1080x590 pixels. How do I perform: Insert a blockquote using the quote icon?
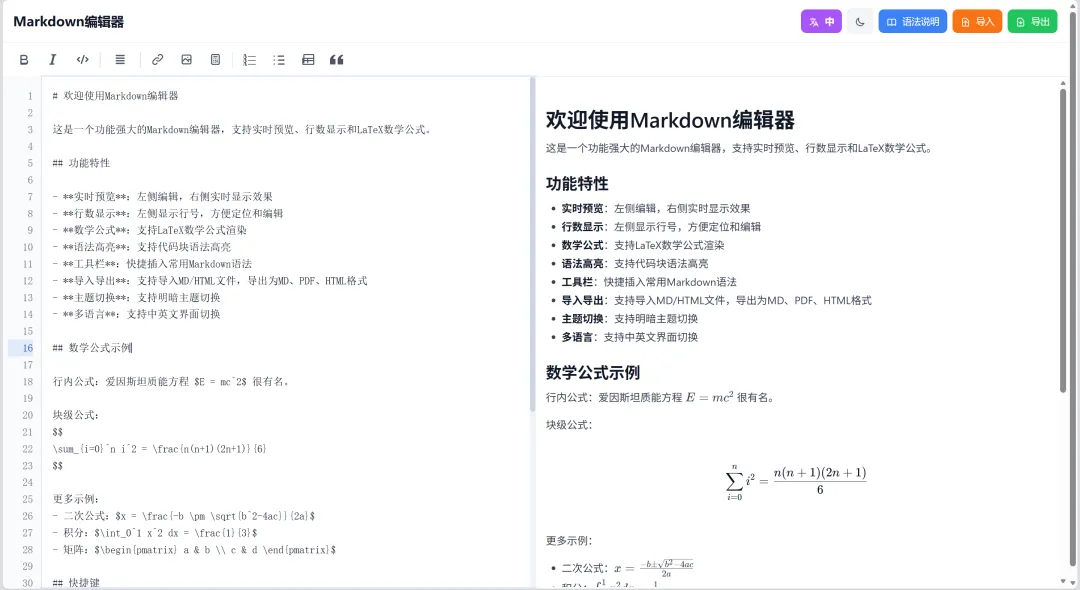[337, 60]
